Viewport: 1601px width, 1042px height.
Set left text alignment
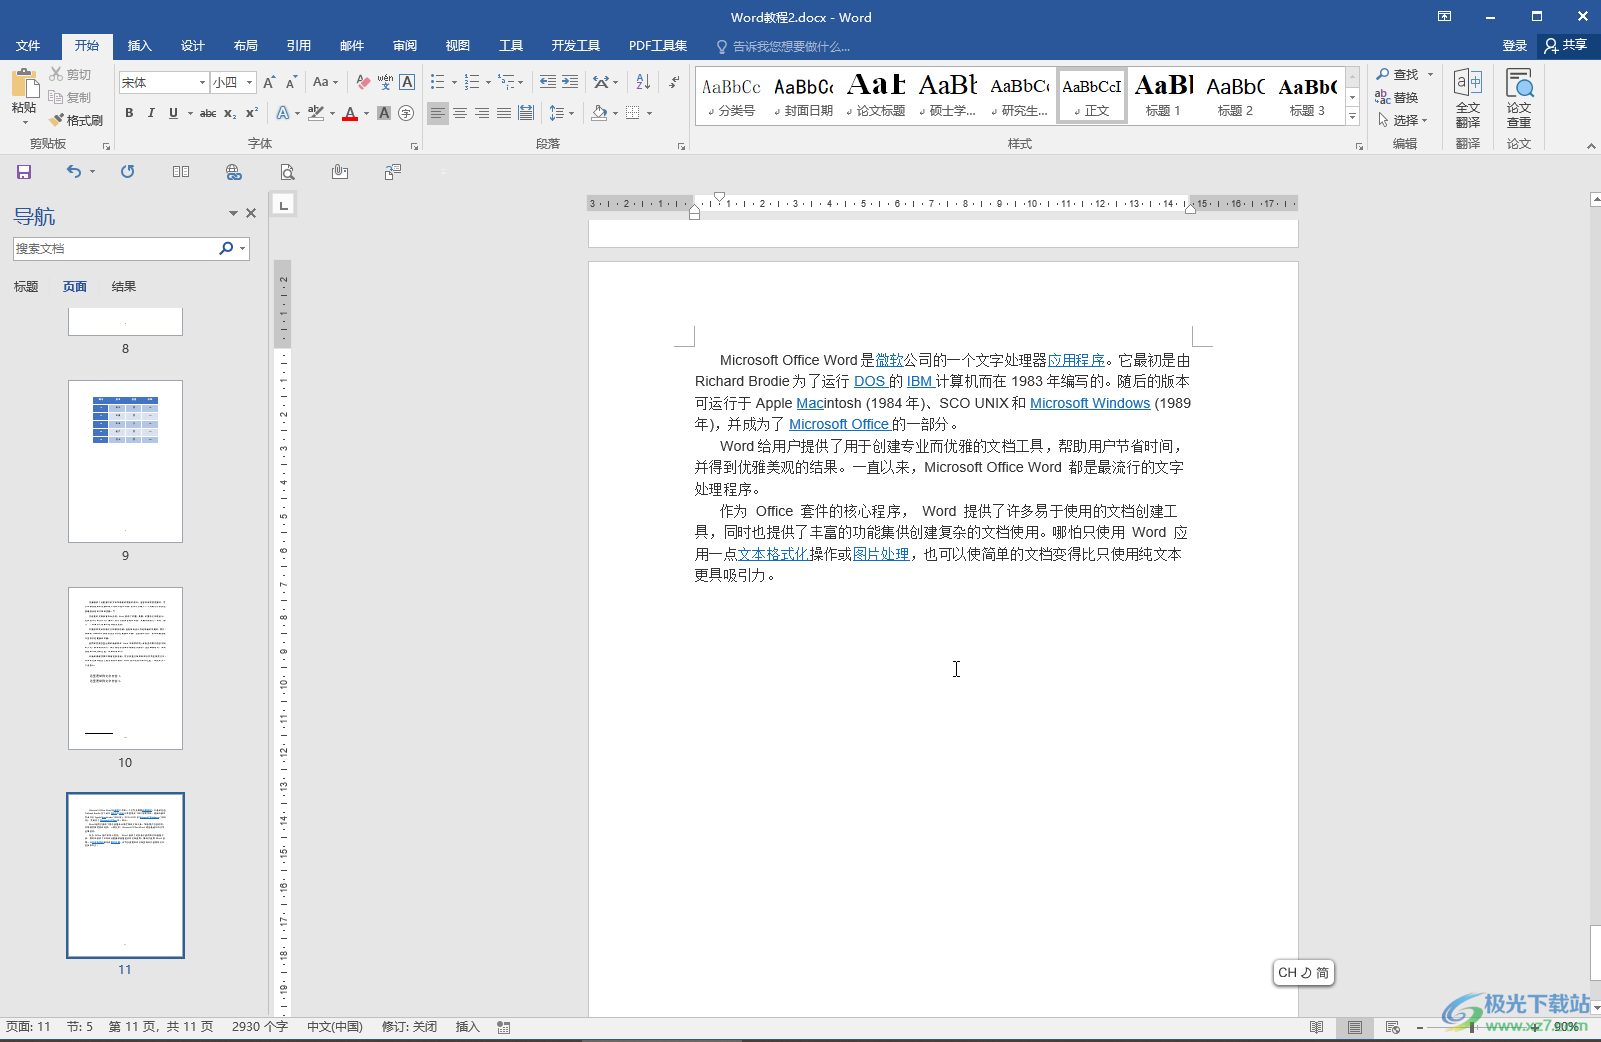[x=438, y=113]
